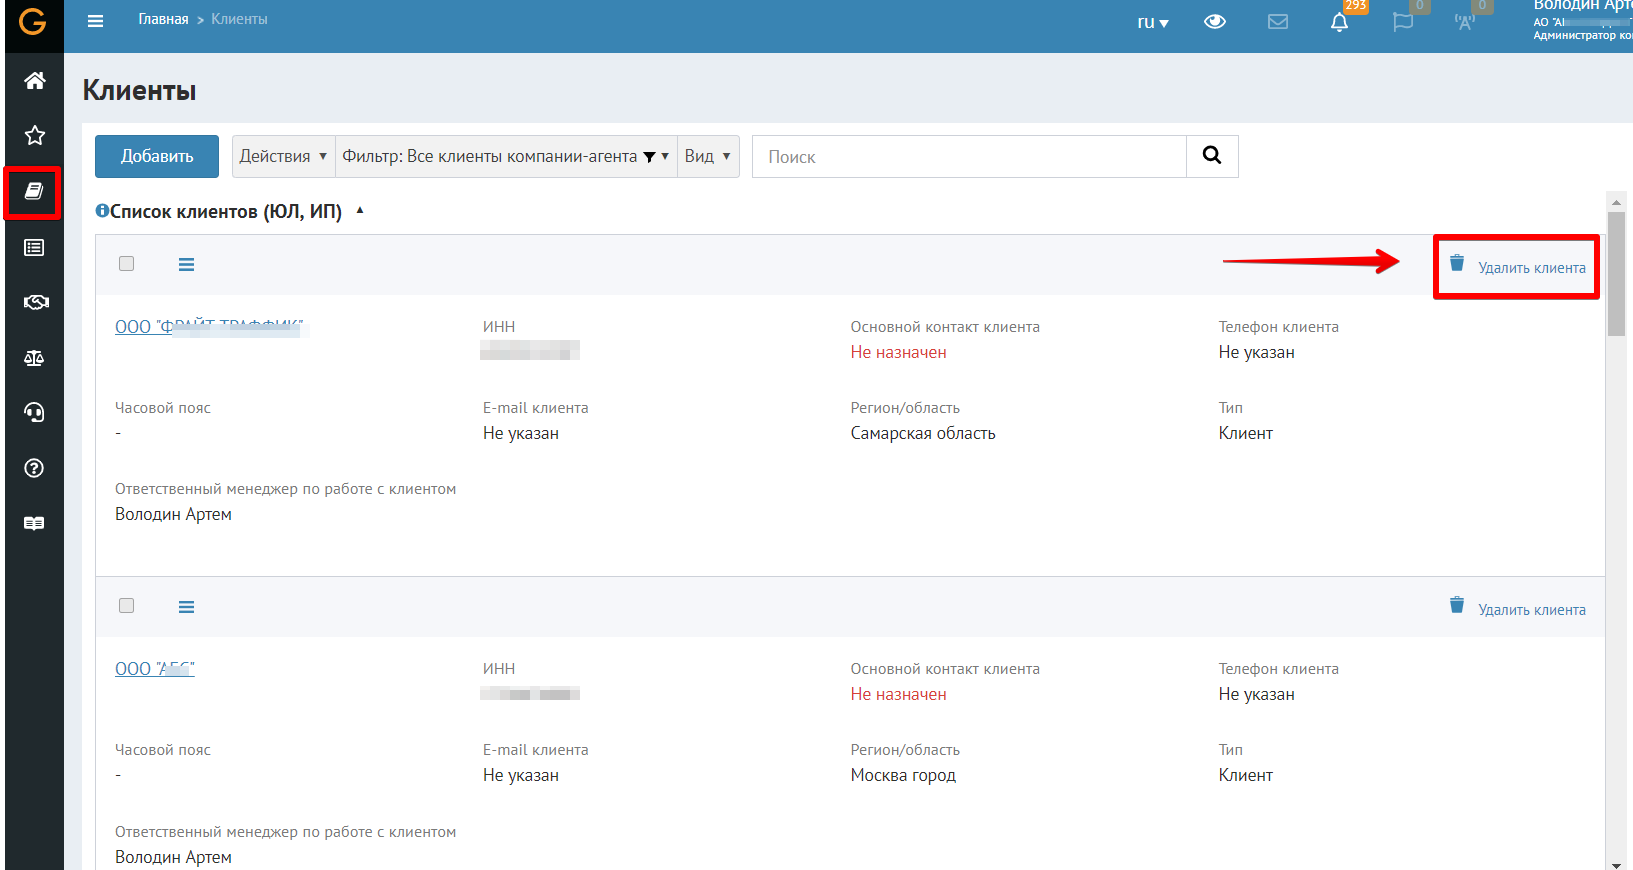This screenshot has height=870, width=1633.
Task: Open the Действия dropdown
Action: point(284,156)
